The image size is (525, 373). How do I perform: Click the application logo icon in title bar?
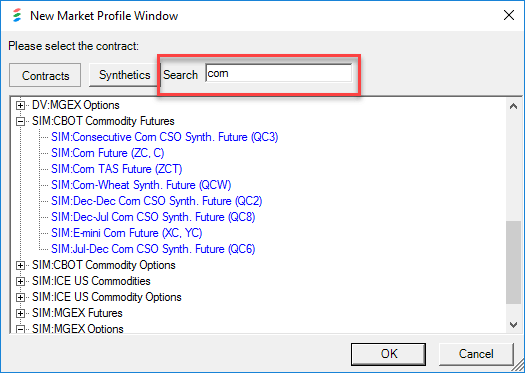click(17, 15)
